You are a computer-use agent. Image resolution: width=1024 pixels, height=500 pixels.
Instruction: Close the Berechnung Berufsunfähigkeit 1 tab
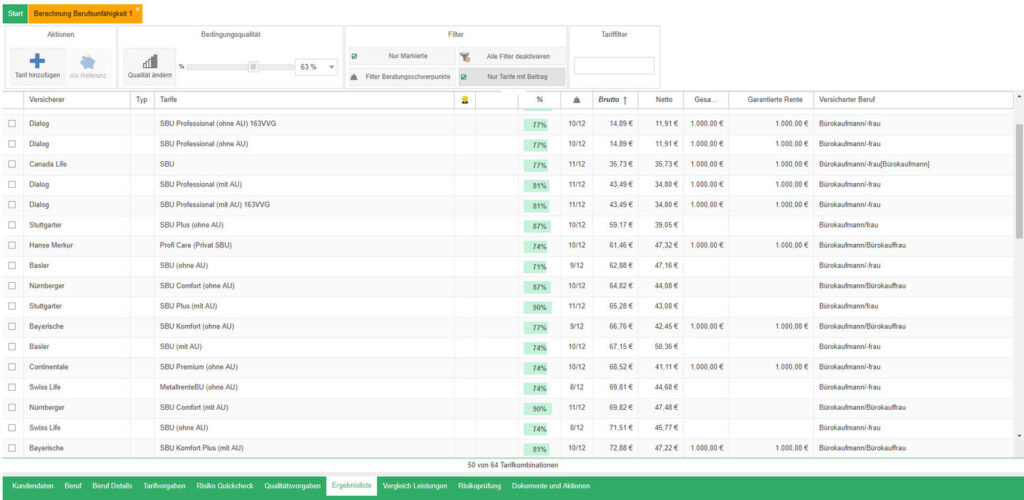point(138,8)
